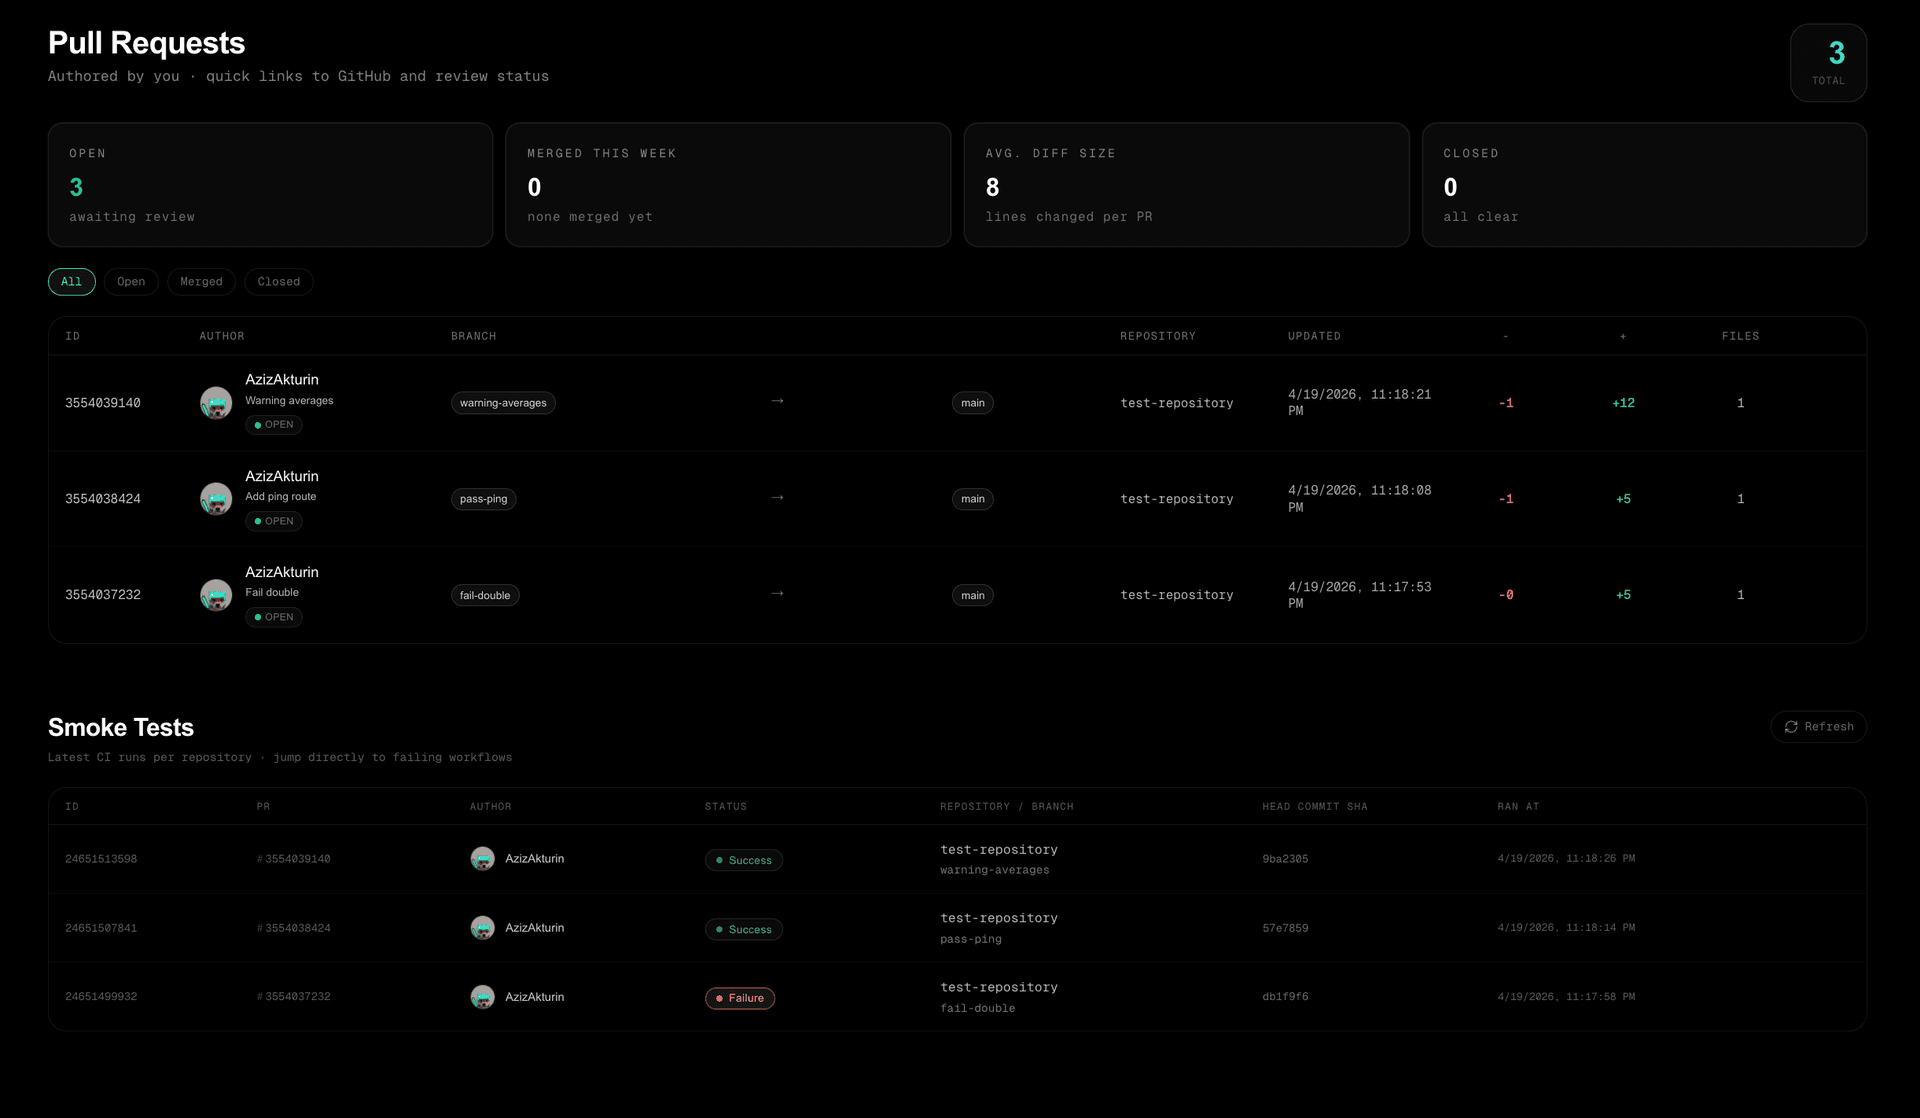Click the +12 additions value

pos(1623,403)
